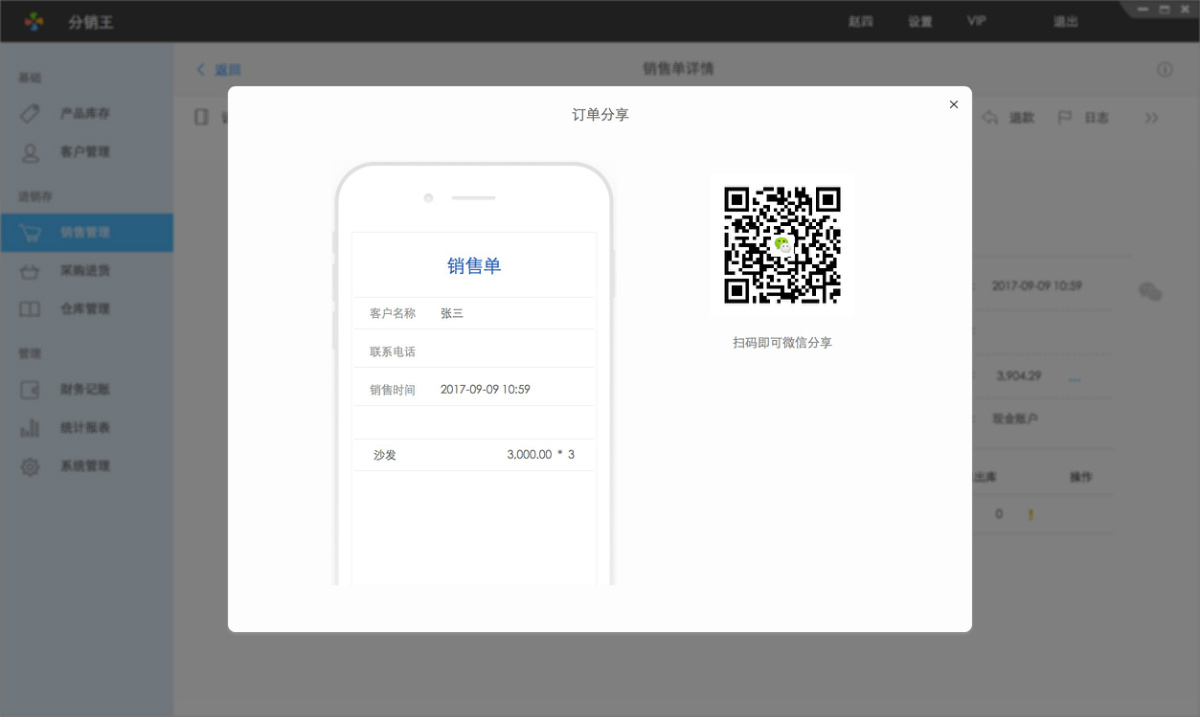Select 财务记账 finance records icon
Screen dimensions: 1200x717
pos(30,390)
